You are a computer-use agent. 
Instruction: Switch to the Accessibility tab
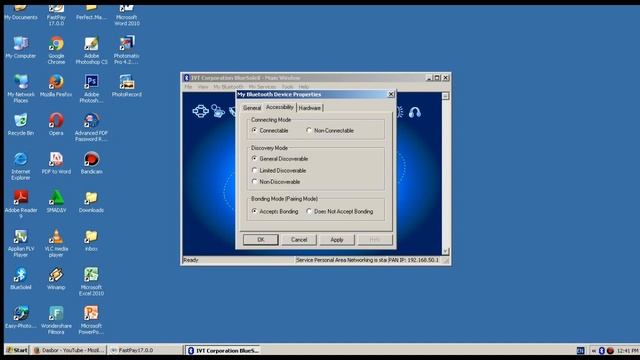coord(280,107)
